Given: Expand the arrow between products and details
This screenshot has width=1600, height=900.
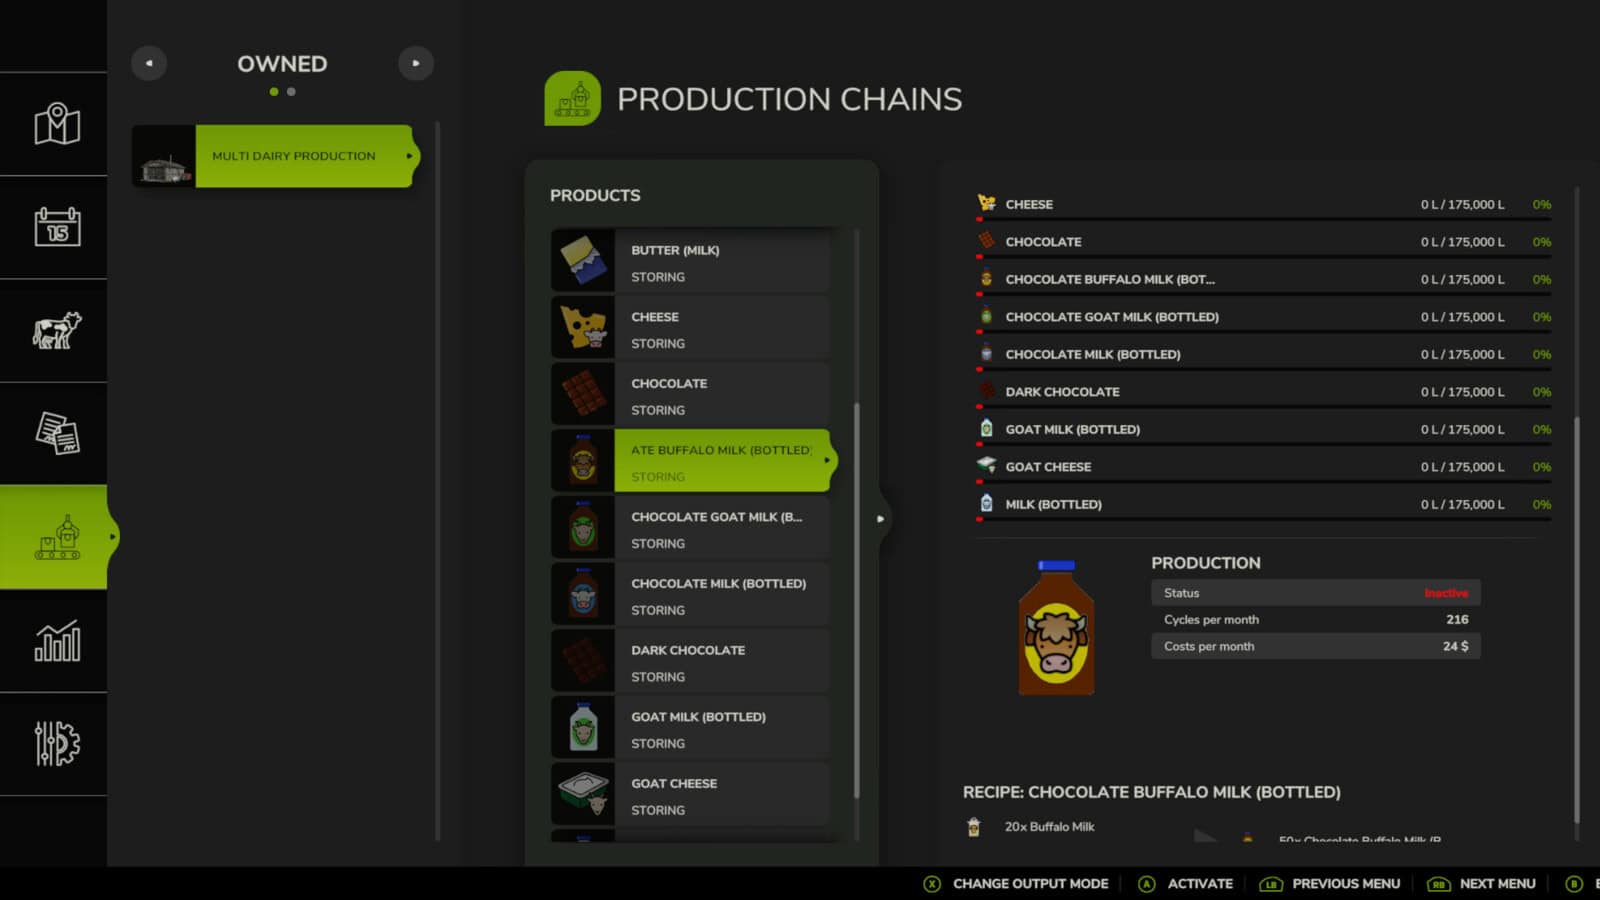Looking at the screenshot, I should click(880, 519).
